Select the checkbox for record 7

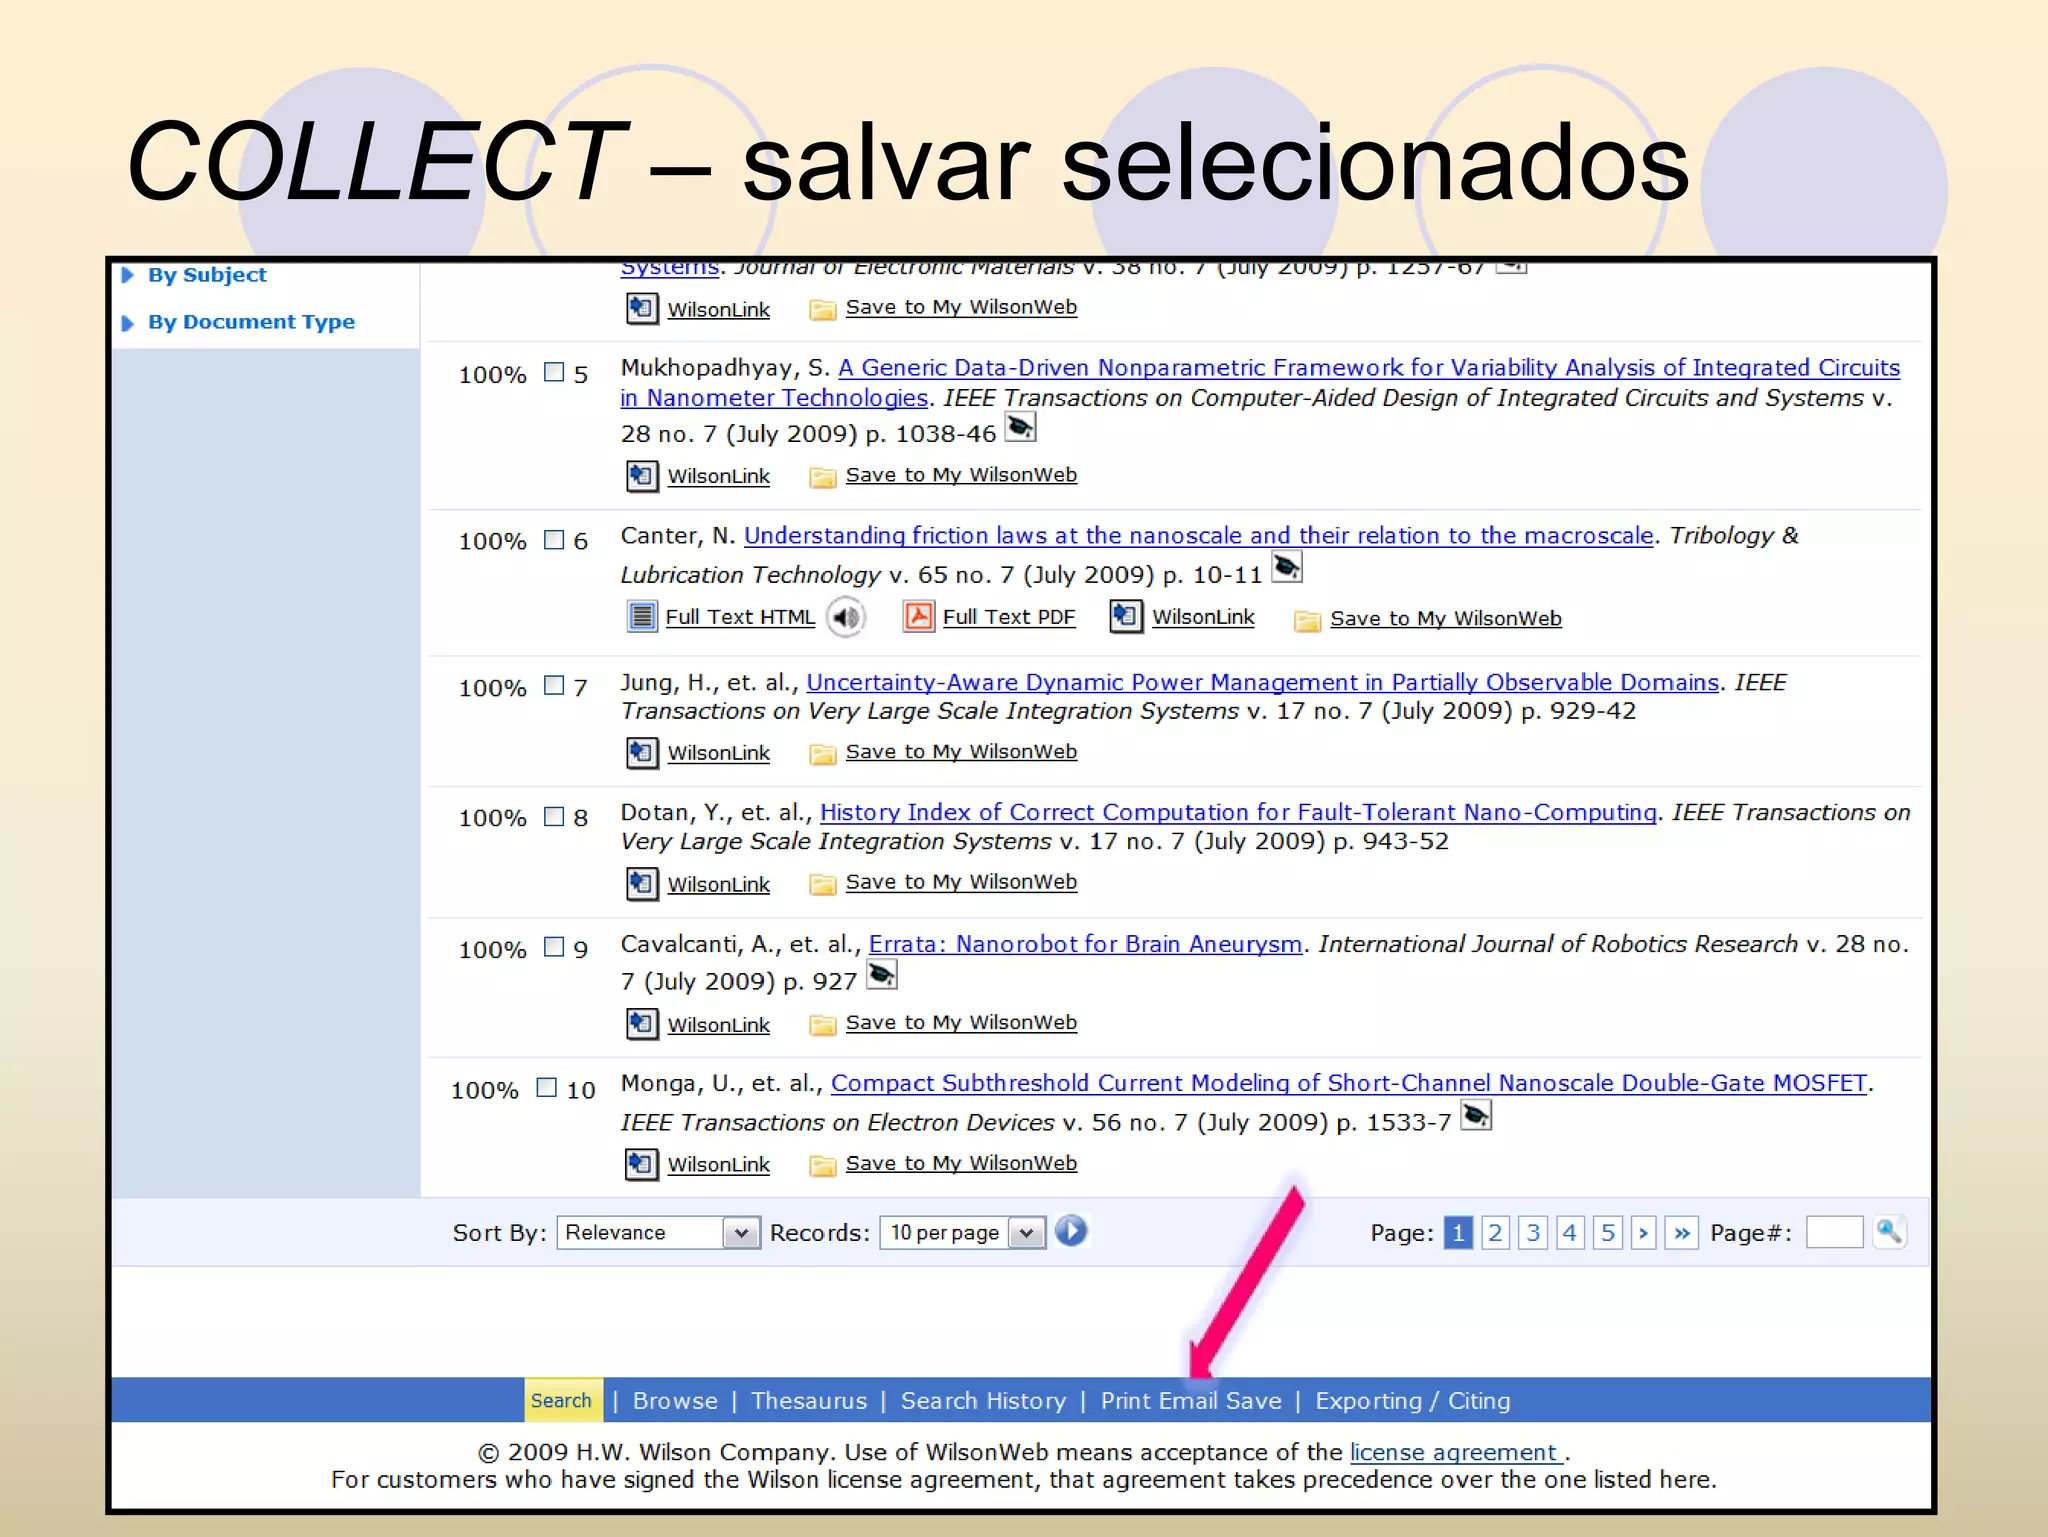(x=554, y=686)
